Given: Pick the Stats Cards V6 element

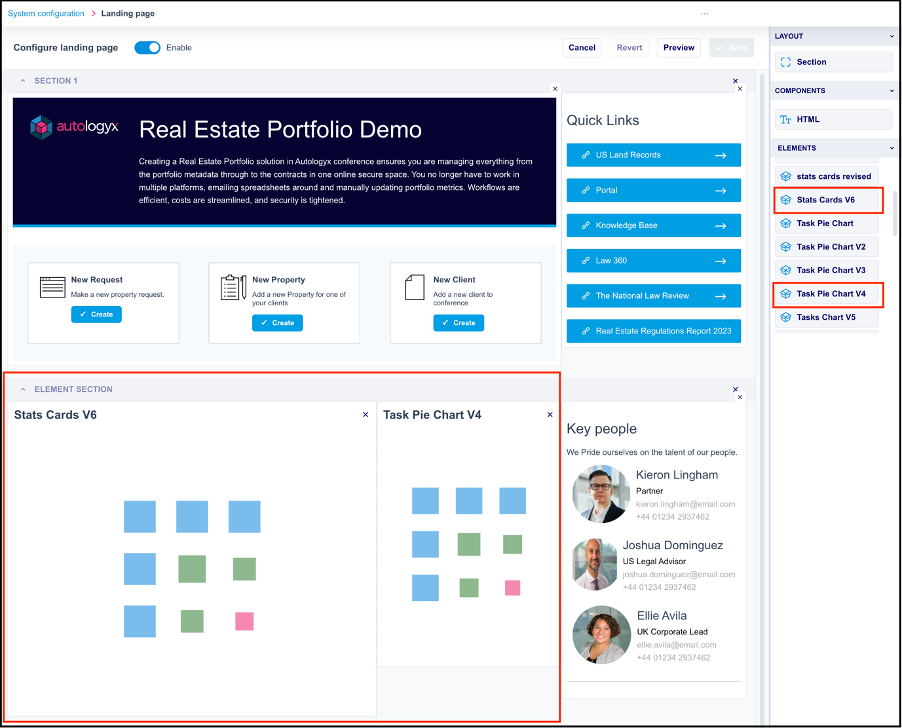Looking at the screenshot, I should pyautogui.click(x=827, y=200).
